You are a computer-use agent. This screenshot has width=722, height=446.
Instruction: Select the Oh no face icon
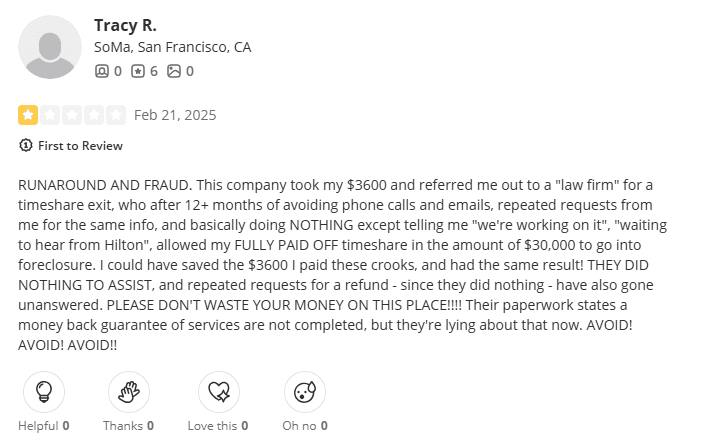coord(305,391)
